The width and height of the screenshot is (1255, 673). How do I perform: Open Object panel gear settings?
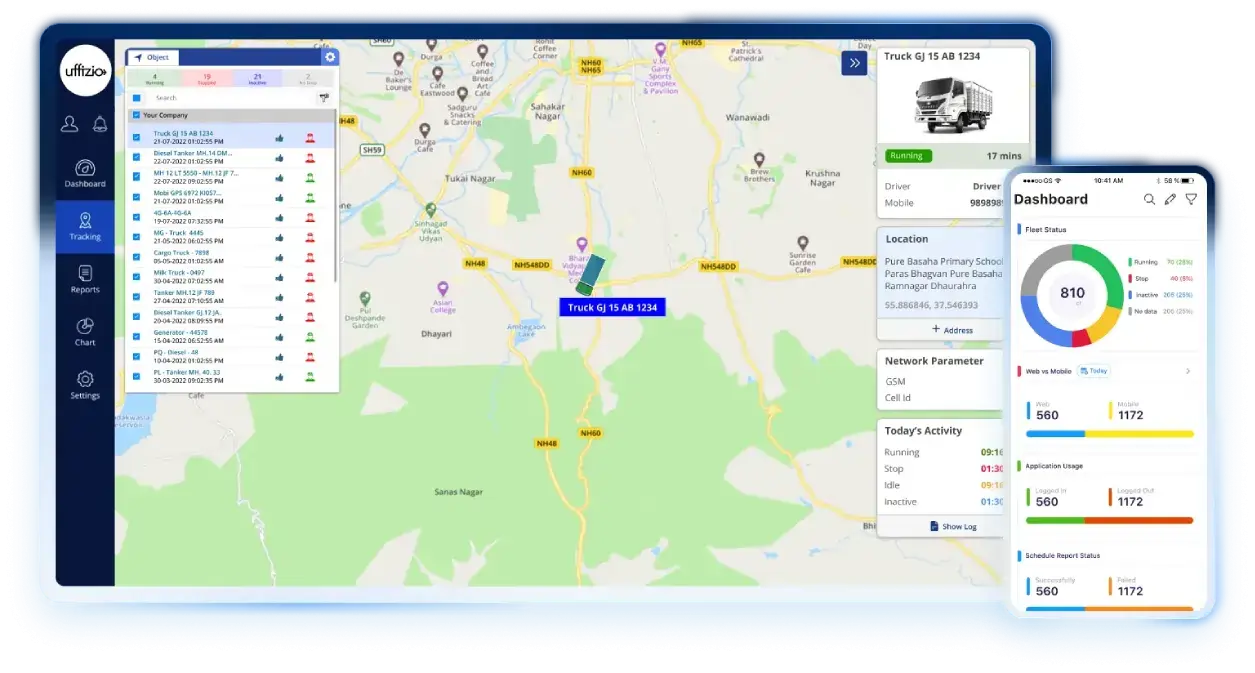330,57
